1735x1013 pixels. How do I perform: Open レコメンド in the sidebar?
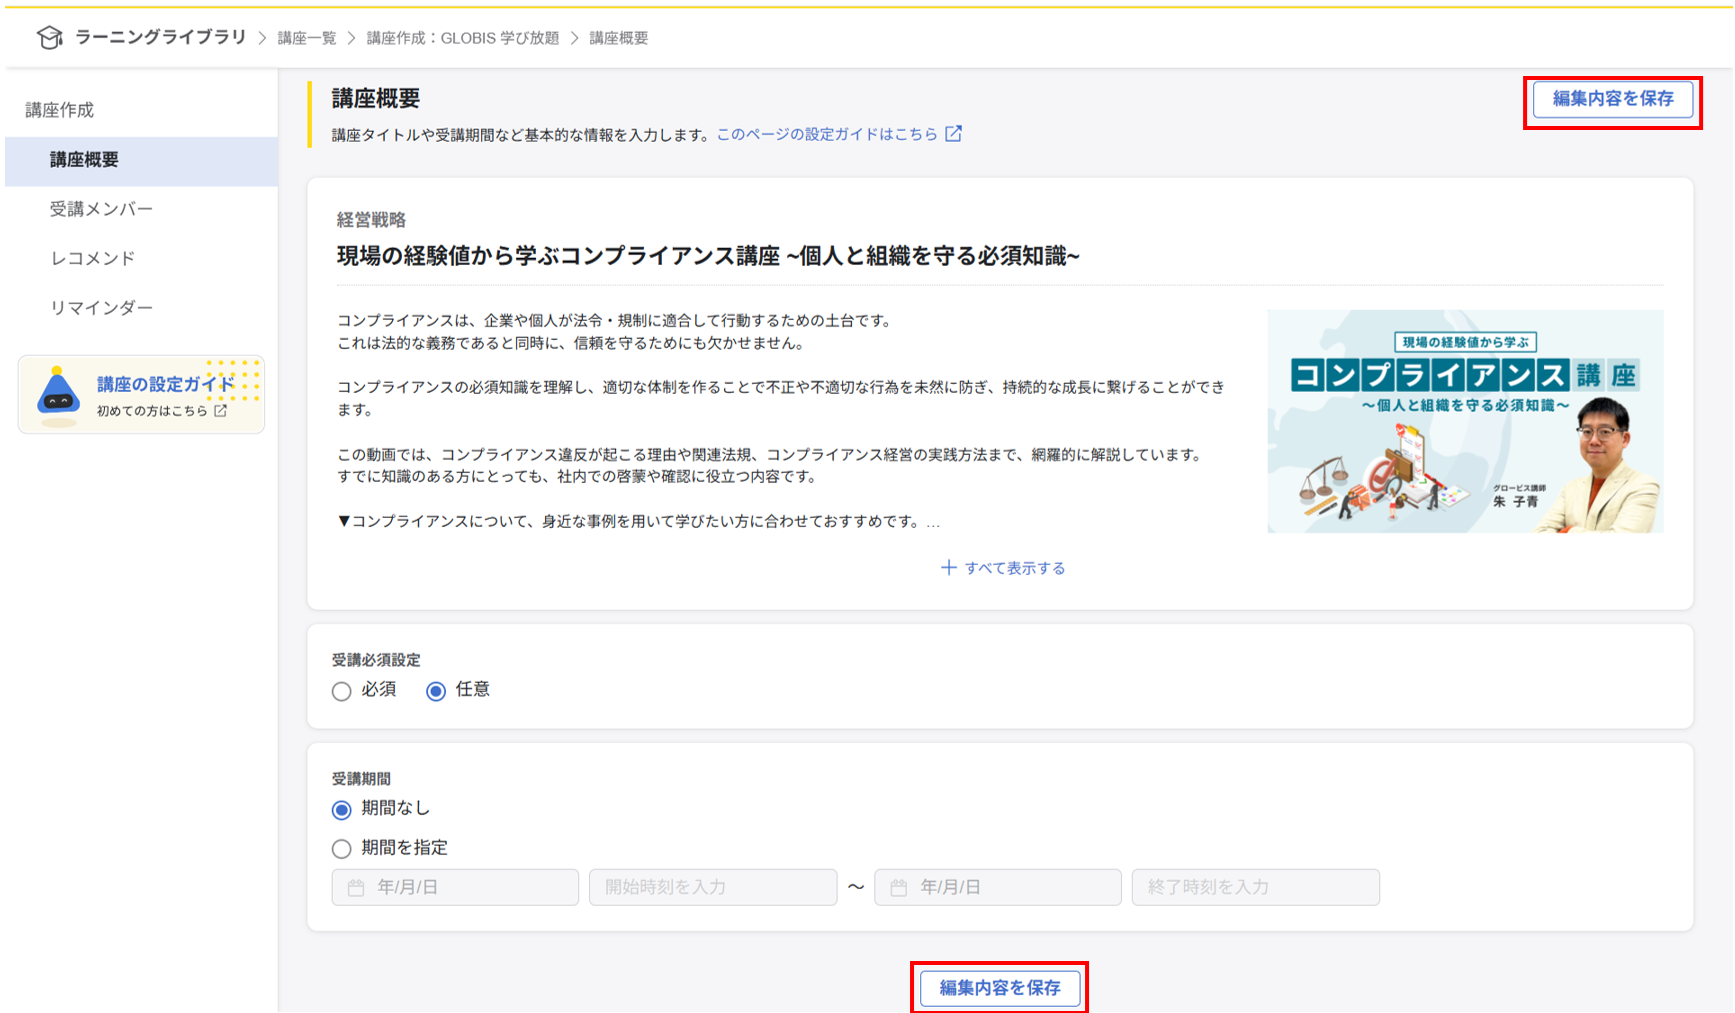92,258
